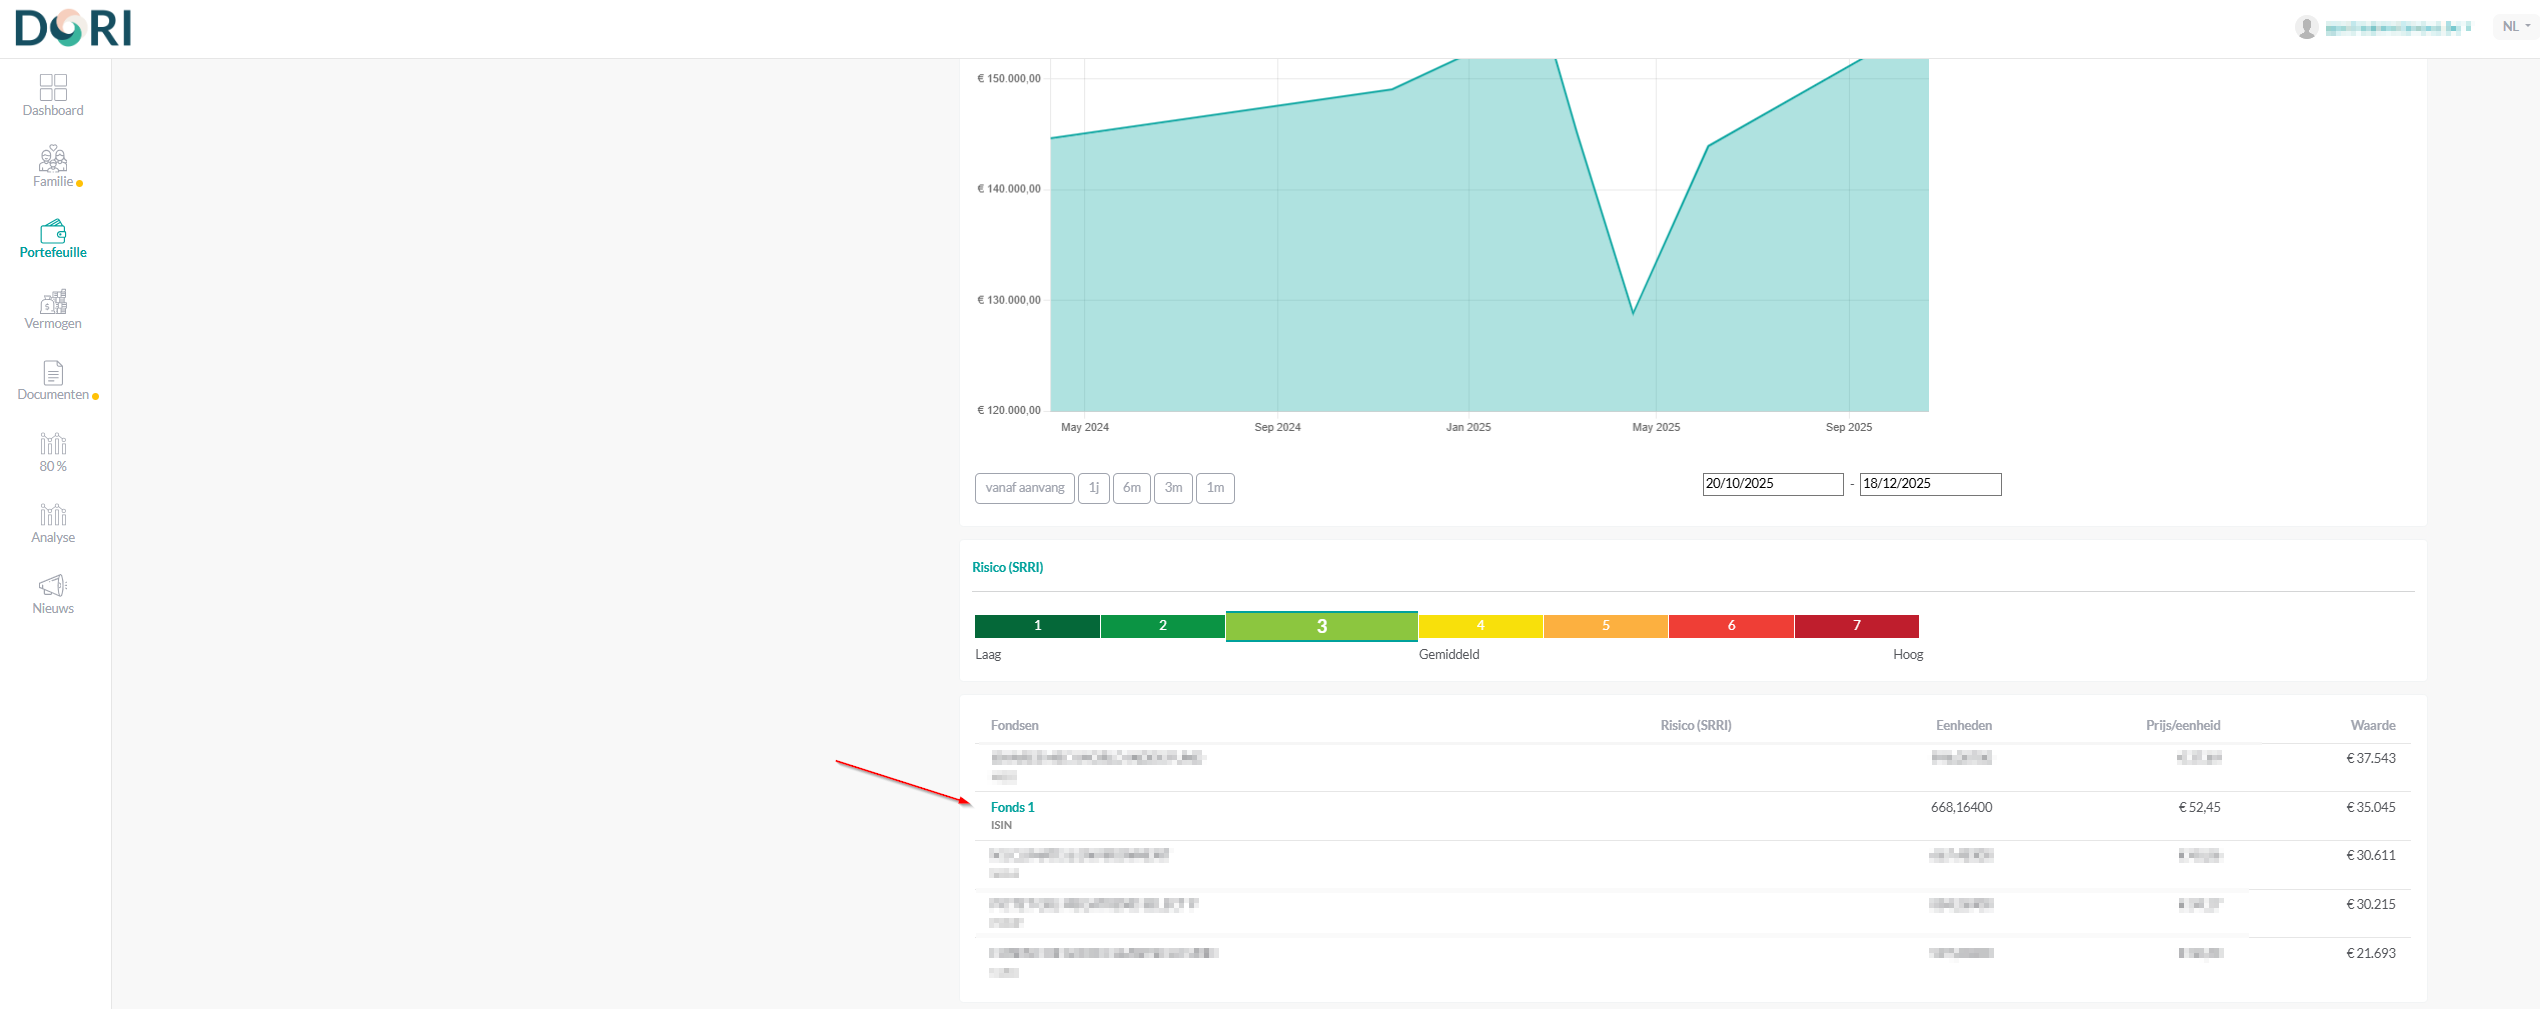The image size is (2540, 1009).
Task: Select the 1m chart period
Action: pyautogui.click(x=1215, y=488)
